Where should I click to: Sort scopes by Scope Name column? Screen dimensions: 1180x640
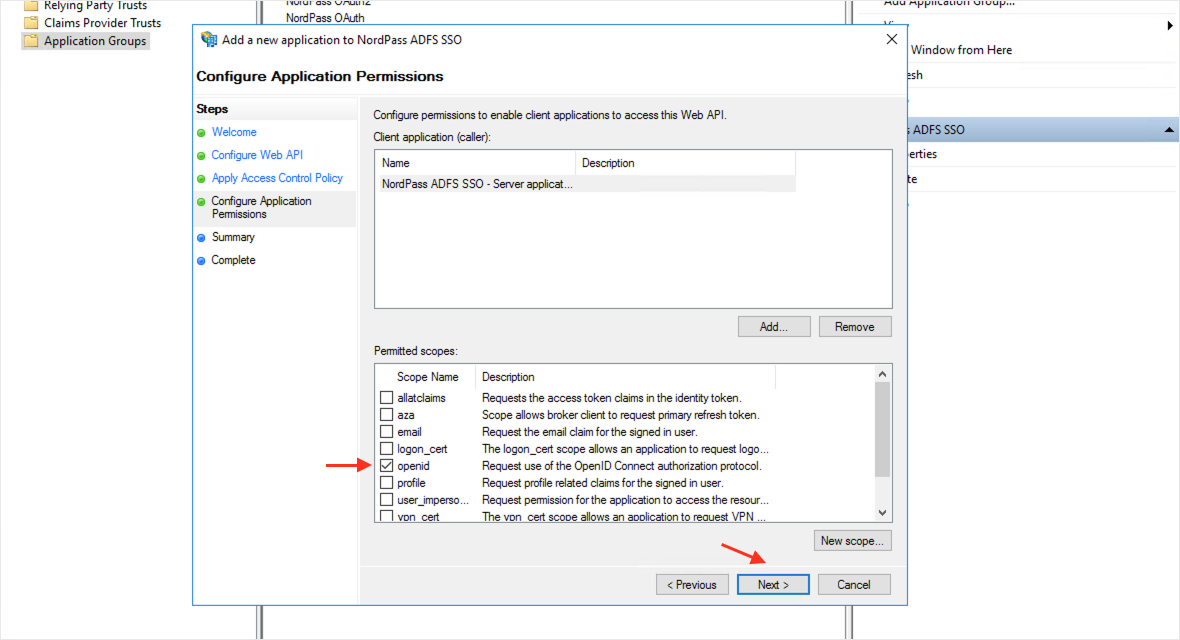click(x=427, y=376)
